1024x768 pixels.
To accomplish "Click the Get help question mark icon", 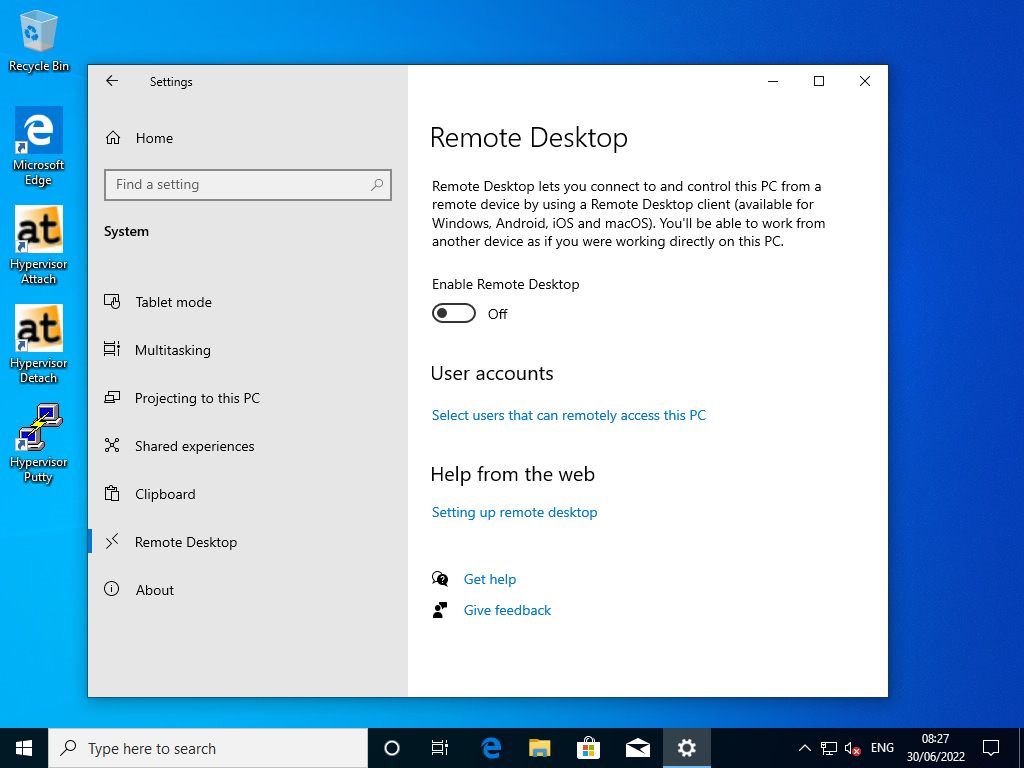I will click(x=440, y=579).
